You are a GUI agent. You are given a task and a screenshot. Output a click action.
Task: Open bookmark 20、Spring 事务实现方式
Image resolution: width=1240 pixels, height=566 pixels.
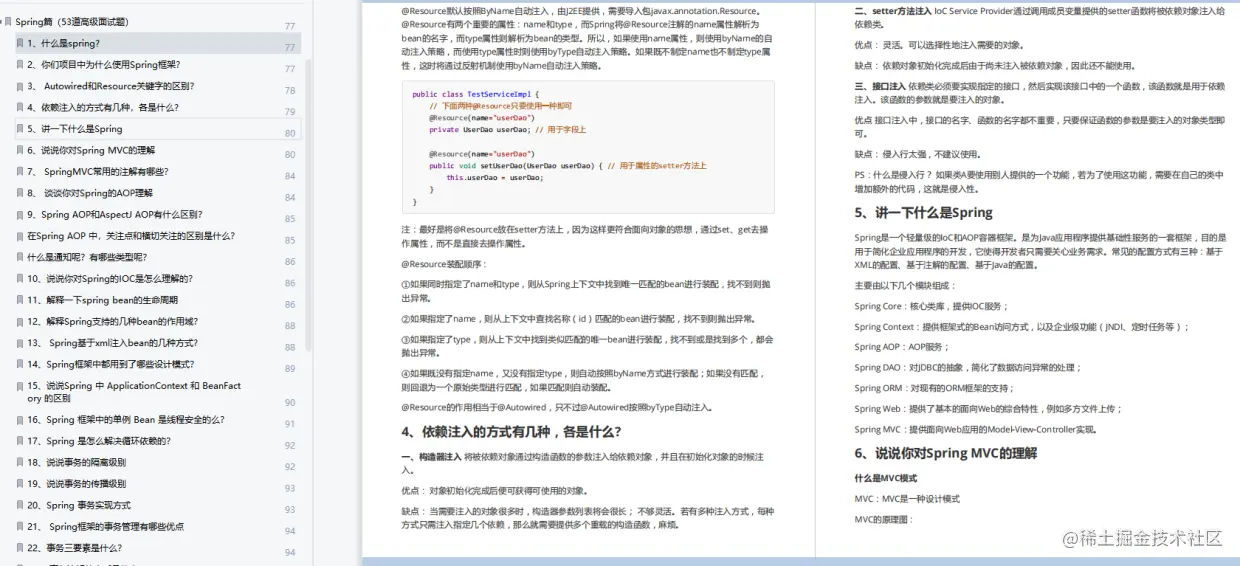[79, 505]
